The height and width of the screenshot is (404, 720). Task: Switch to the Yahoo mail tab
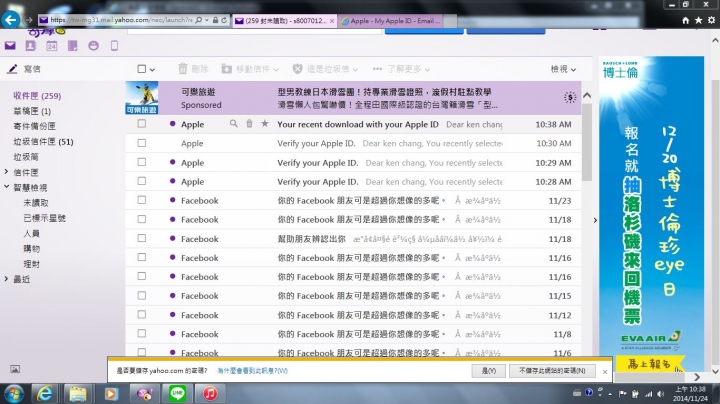pyautogui.click(x=285, y=21)
